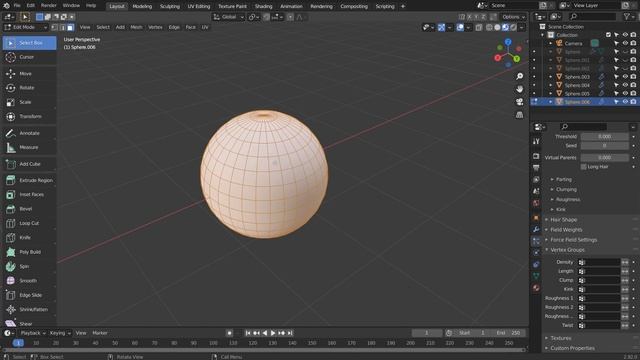The width and height of the screenshot is (640, 360).
Task: Collapse the Vertex Groups panel
Action: [x=567, y=250]
